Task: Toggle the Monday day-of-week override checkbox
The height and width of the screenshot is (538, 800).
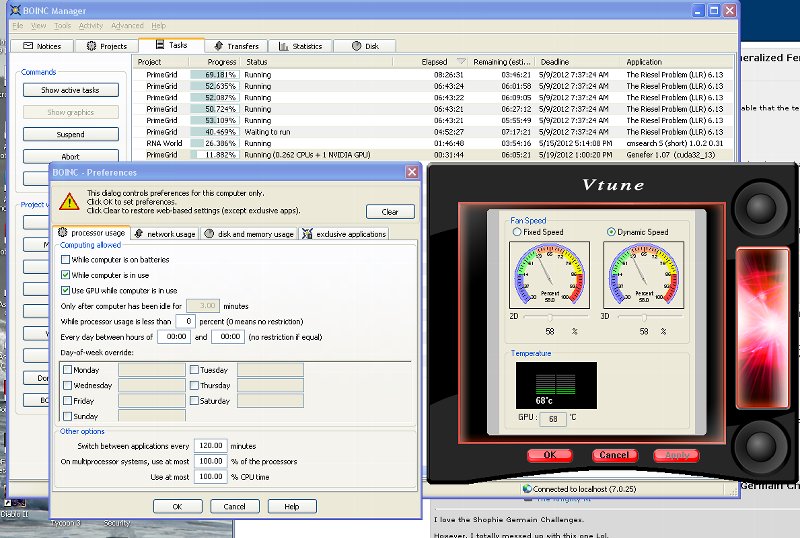Action: (x=67, y=370)
